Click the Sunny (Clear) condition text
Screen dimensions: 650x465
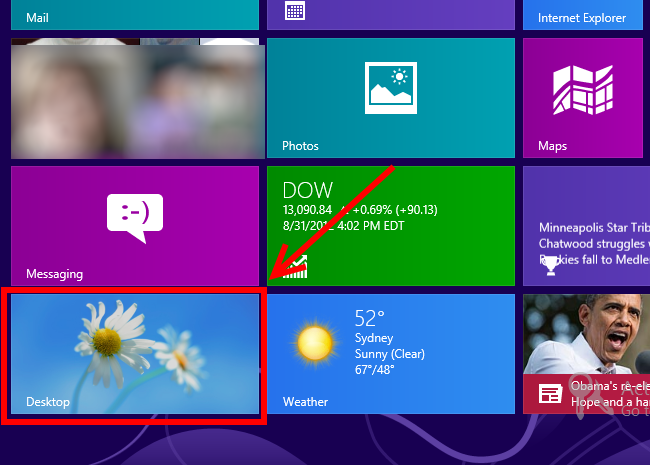pyautogui.click(x=390, y=354)
